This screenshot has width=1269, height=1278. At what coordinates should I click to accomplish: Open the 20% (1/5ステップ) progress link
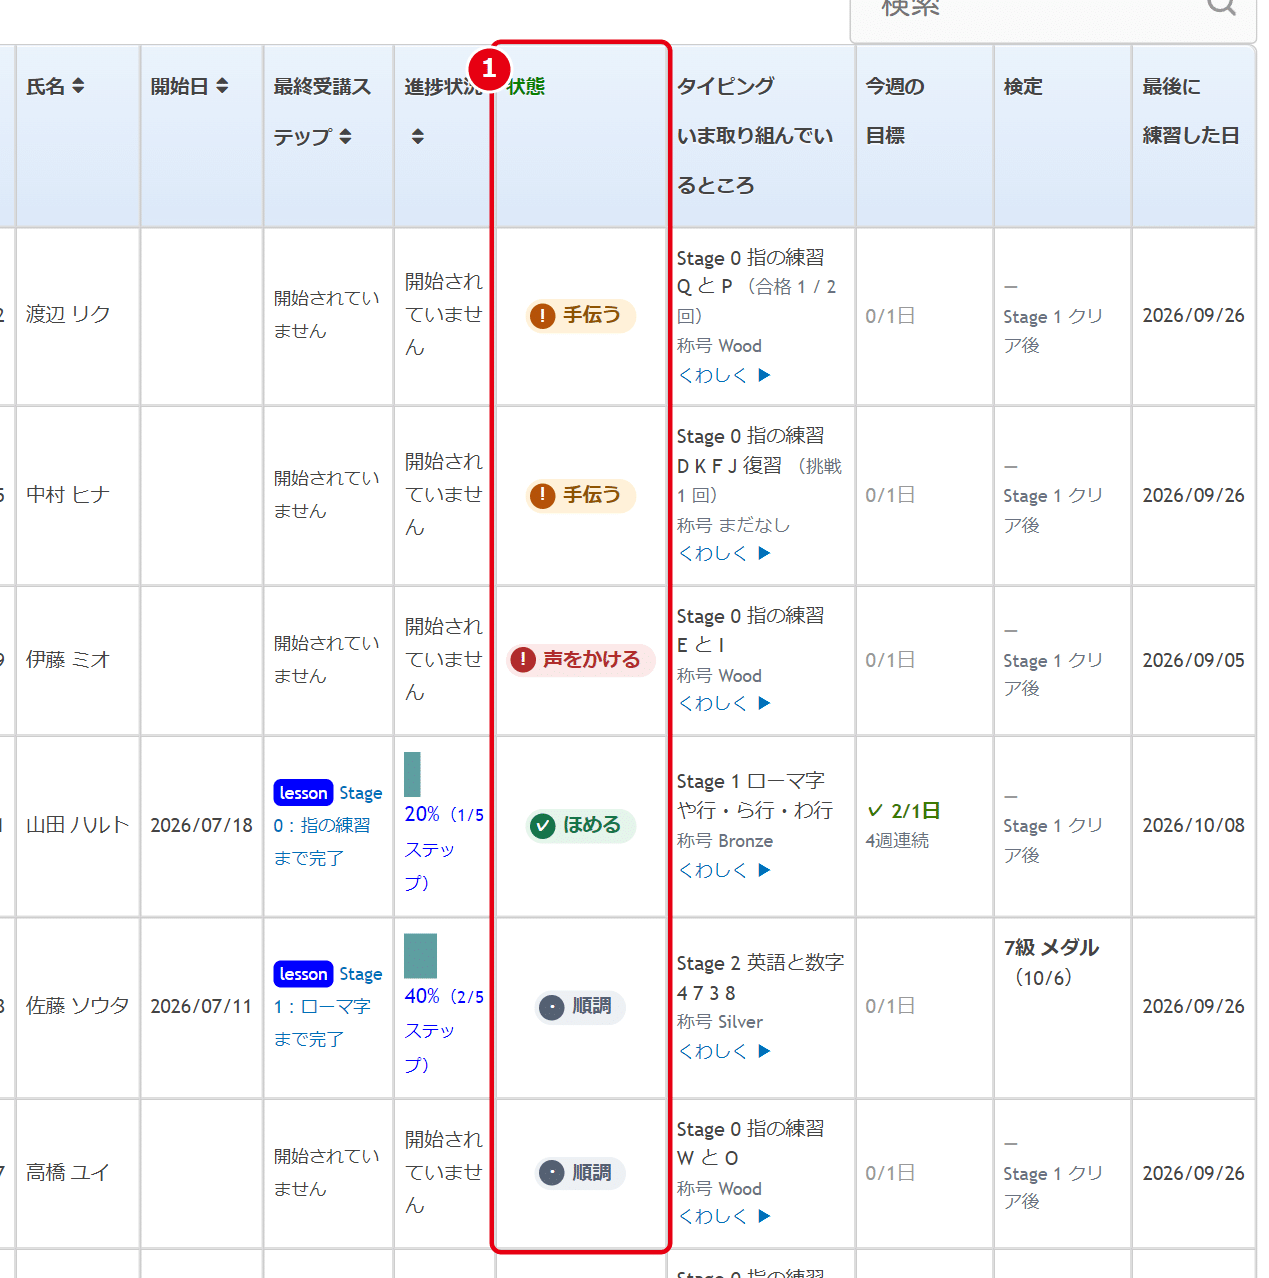click(x=444, y=848)
